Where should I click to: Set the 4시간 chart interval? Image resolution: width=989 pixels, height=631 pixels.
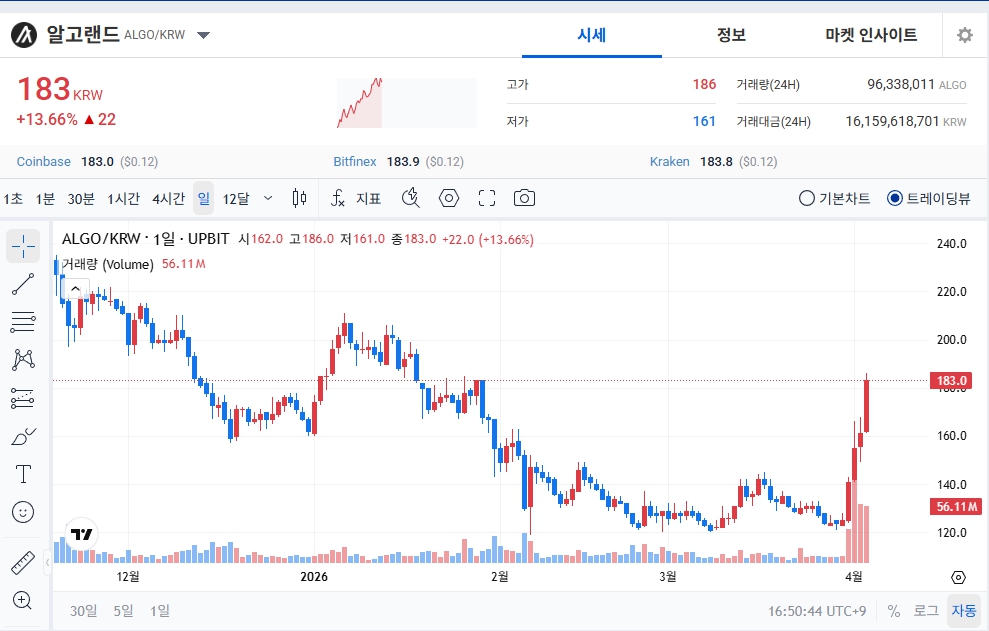point(168,198)
